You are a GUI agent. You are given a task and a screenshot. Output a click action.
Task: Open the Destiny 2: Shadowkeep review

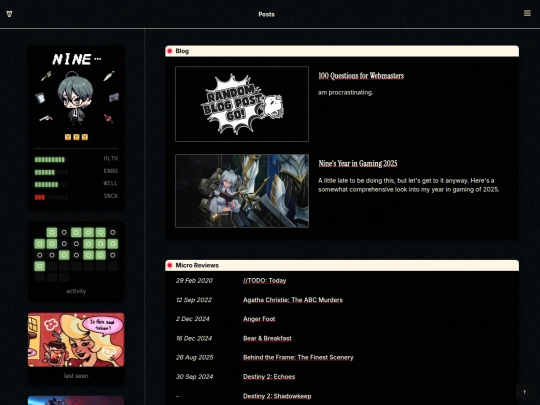pyautogui.click(x=277, y=396)
